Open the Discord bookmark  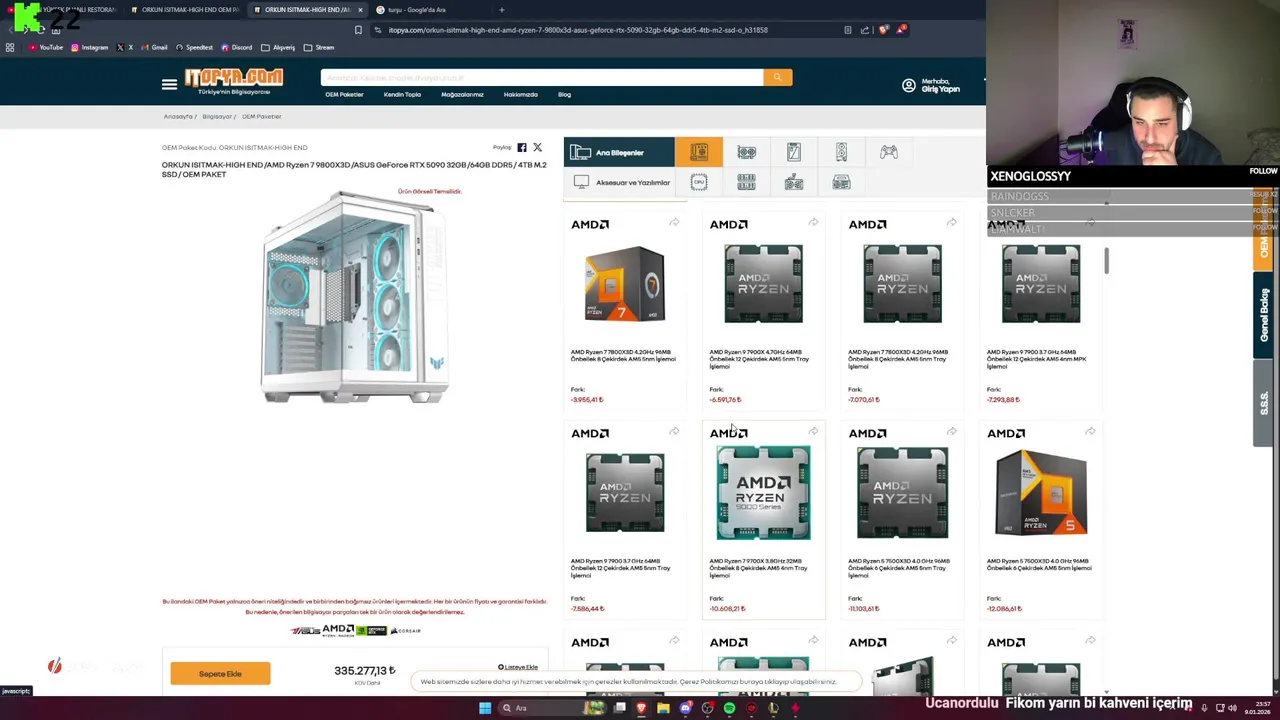tap(237, 47)
